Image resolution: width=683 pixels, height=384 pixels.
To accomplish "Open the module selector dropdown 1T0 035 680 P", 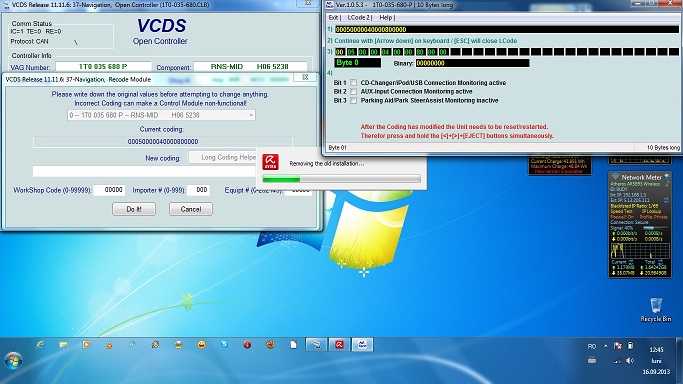I will click(161, 115).
